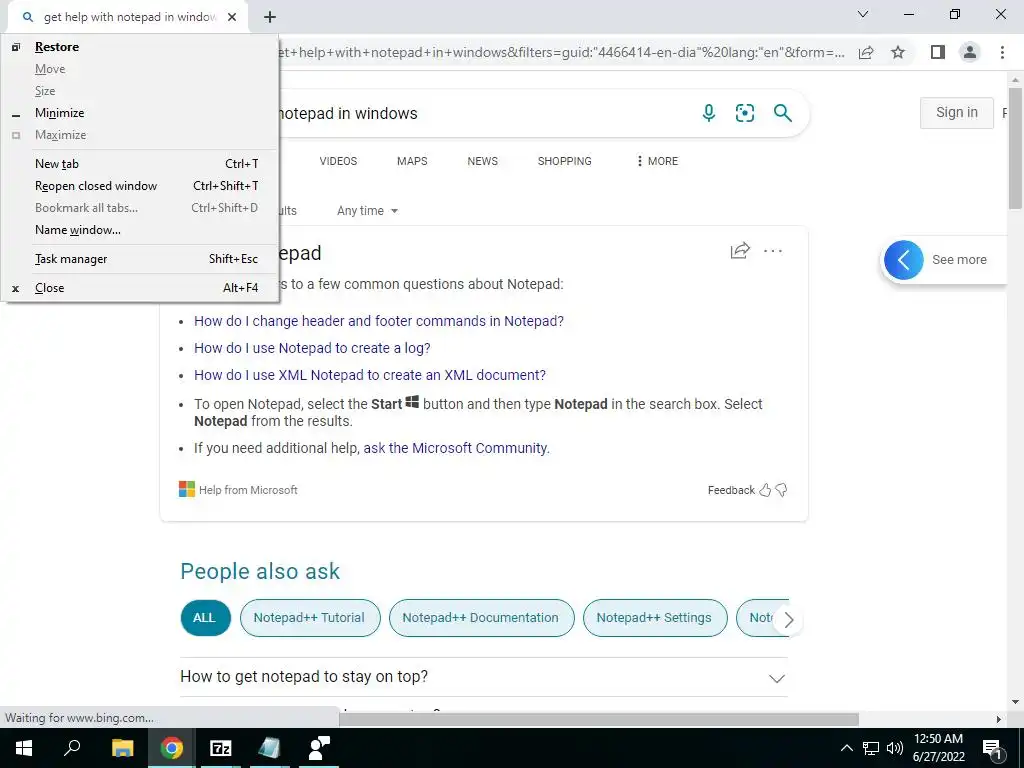Viewport: 1024px width, 768px height.
Task: Switch to the VIDEOS search tab
Action: 338,161
